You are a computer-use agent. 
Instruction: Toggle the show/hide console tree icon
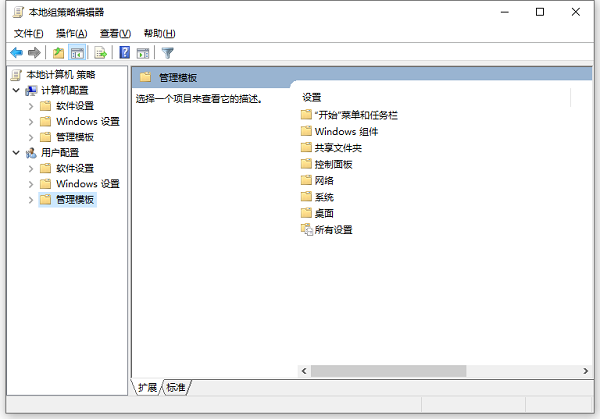pyautogui.click(x=76, y=52)
